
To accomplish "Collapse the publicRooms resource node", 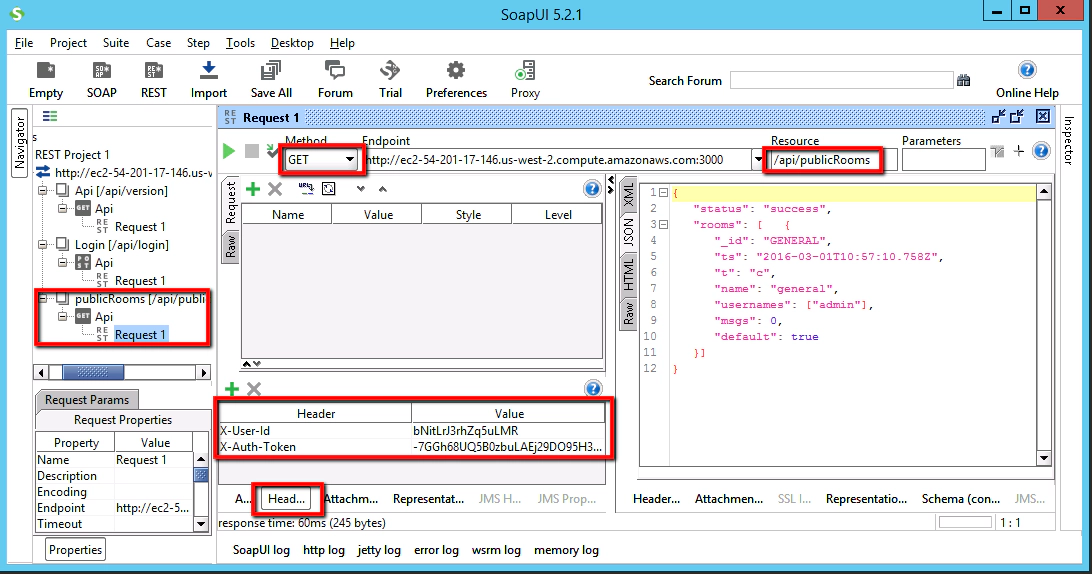I will tap(43, 298).
